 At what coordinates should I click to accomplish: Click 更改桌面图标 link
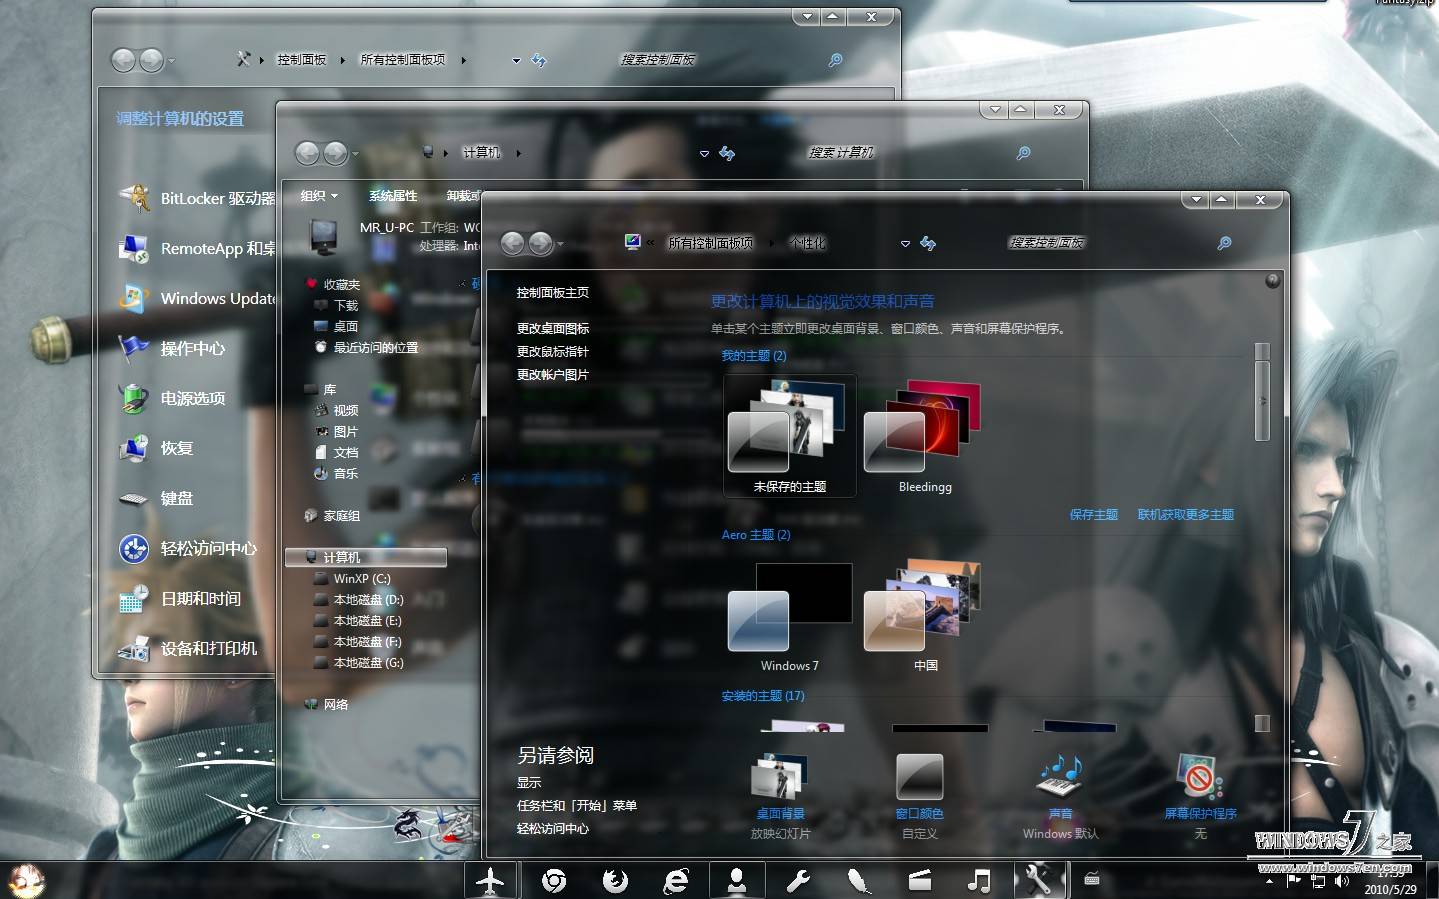(x=552, y=328)
